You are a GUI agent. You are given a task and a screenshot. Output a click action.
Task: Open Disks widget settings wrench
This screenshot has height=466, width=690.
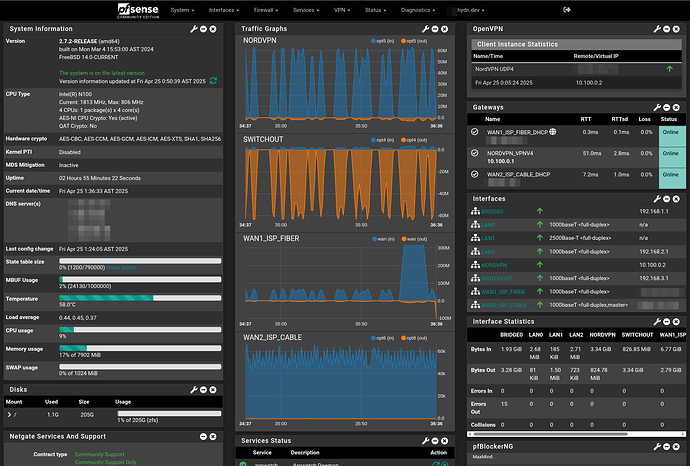tap(194, 390)
